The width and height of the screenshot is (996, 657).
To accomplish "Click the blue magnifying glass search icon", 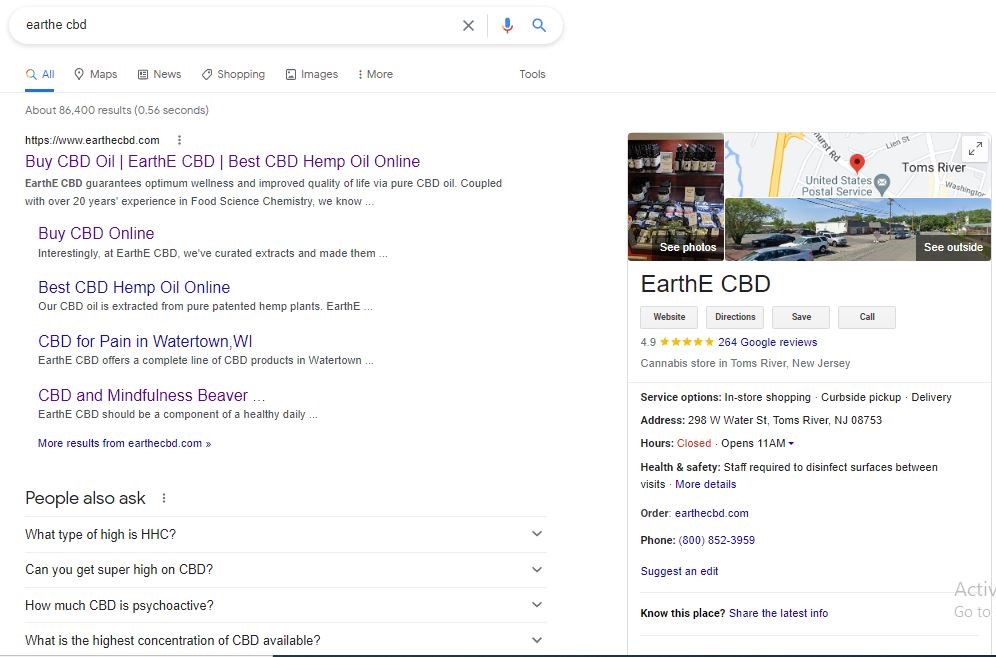I will coord(539,26).
